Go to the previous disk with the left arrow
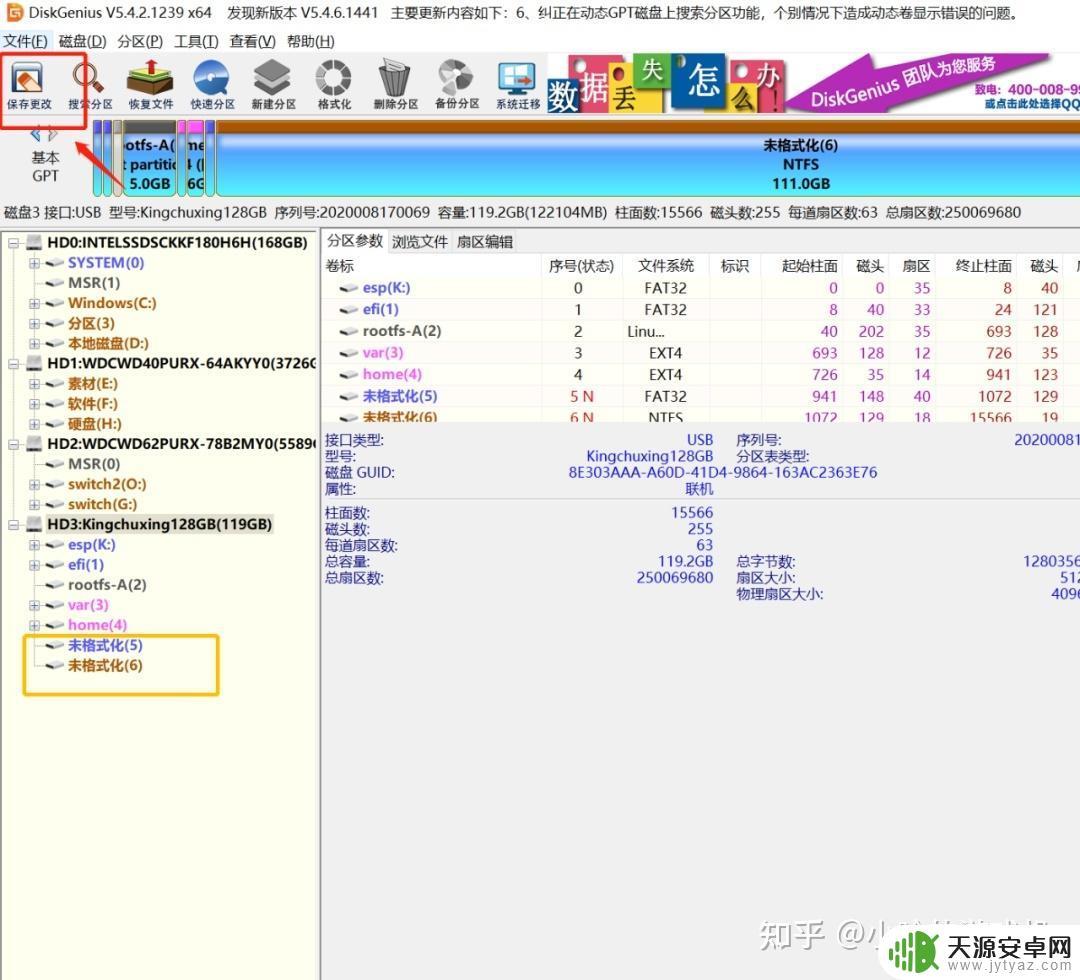 coord(36,134)
